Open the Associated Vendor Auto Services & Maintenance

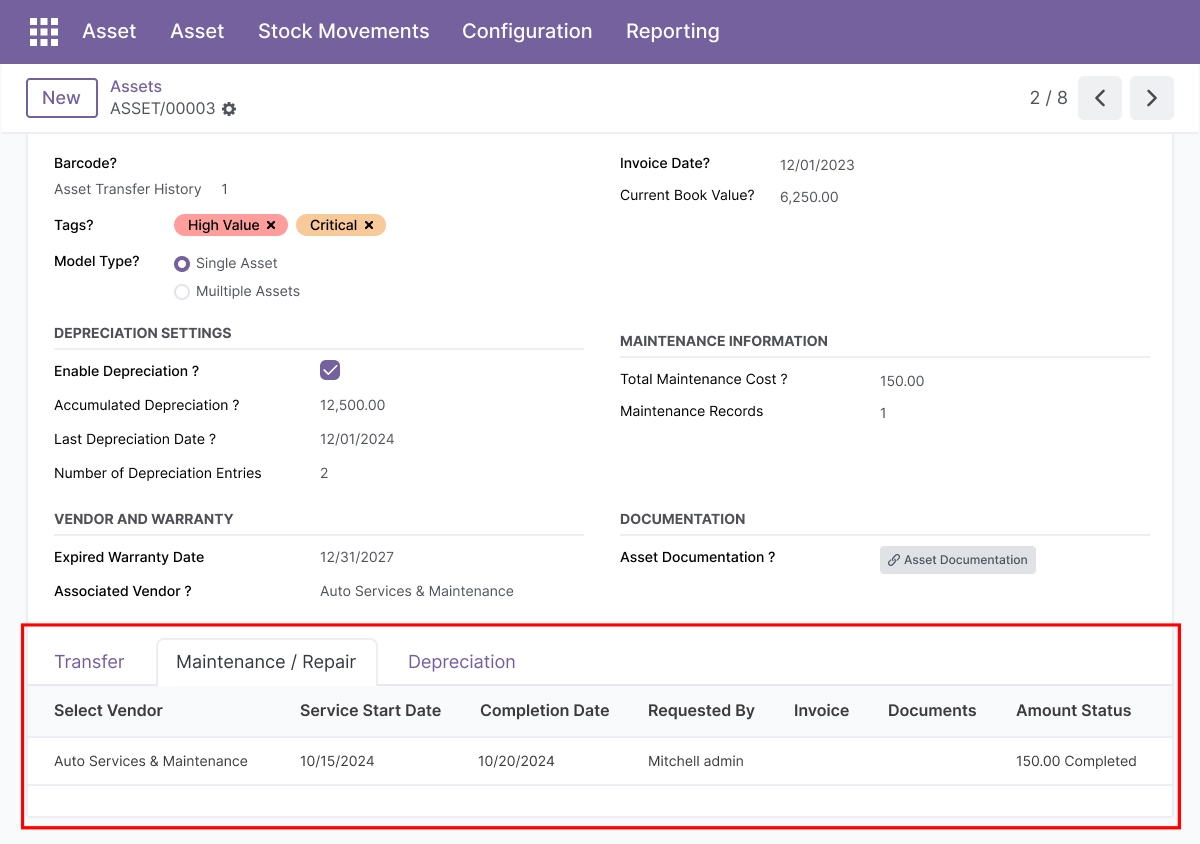(417, 591)
